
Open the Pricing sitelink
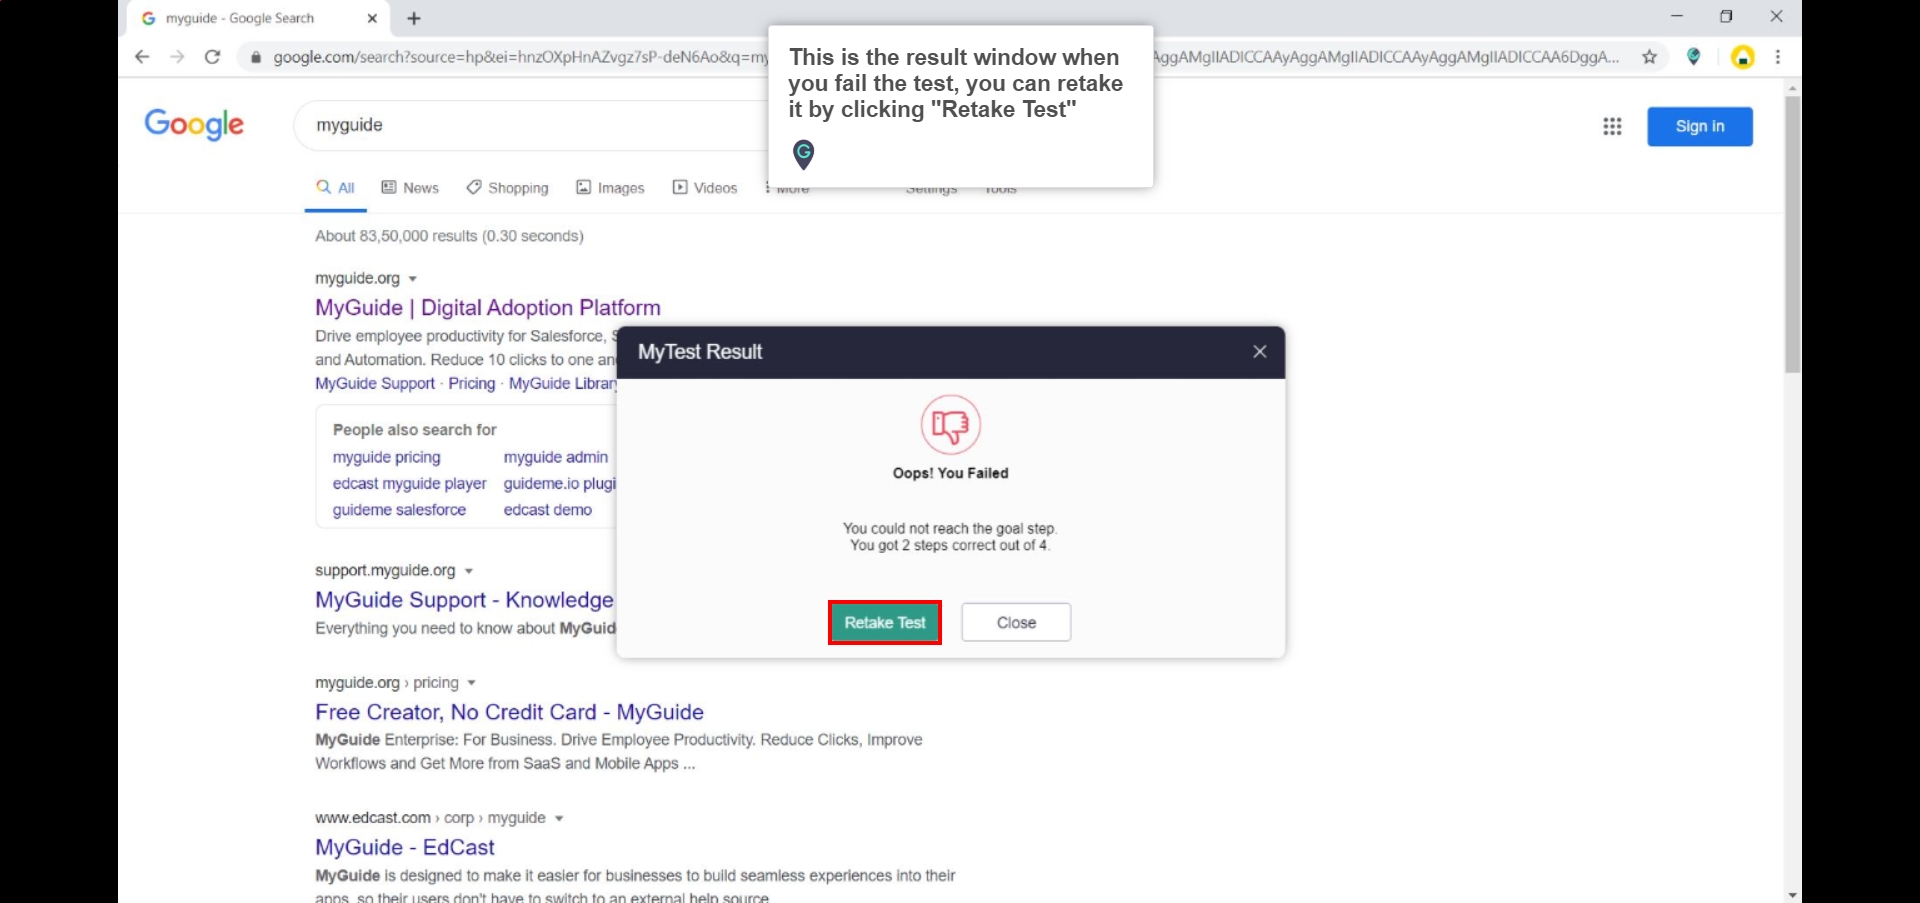pos(472,383)
